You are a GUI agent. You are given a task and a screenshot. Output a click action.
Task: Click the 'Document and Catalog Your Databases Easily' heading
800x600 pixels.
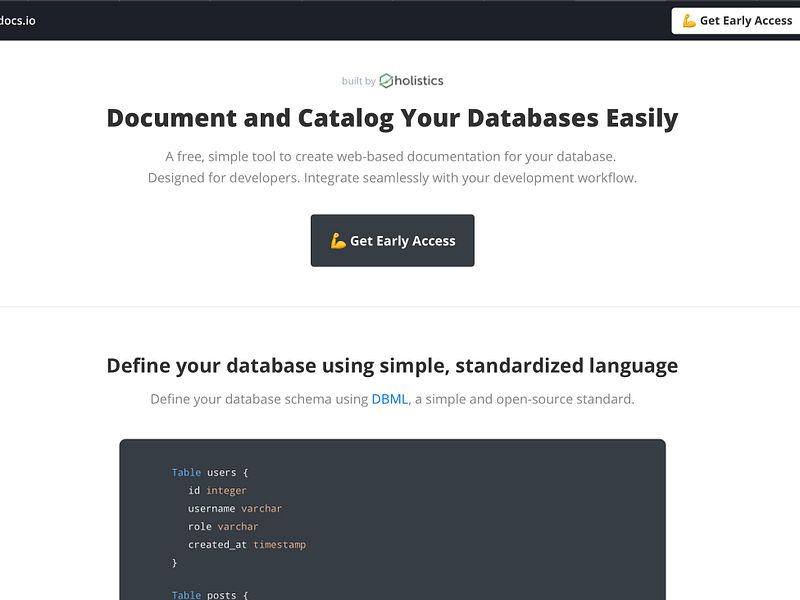[392, 118]
